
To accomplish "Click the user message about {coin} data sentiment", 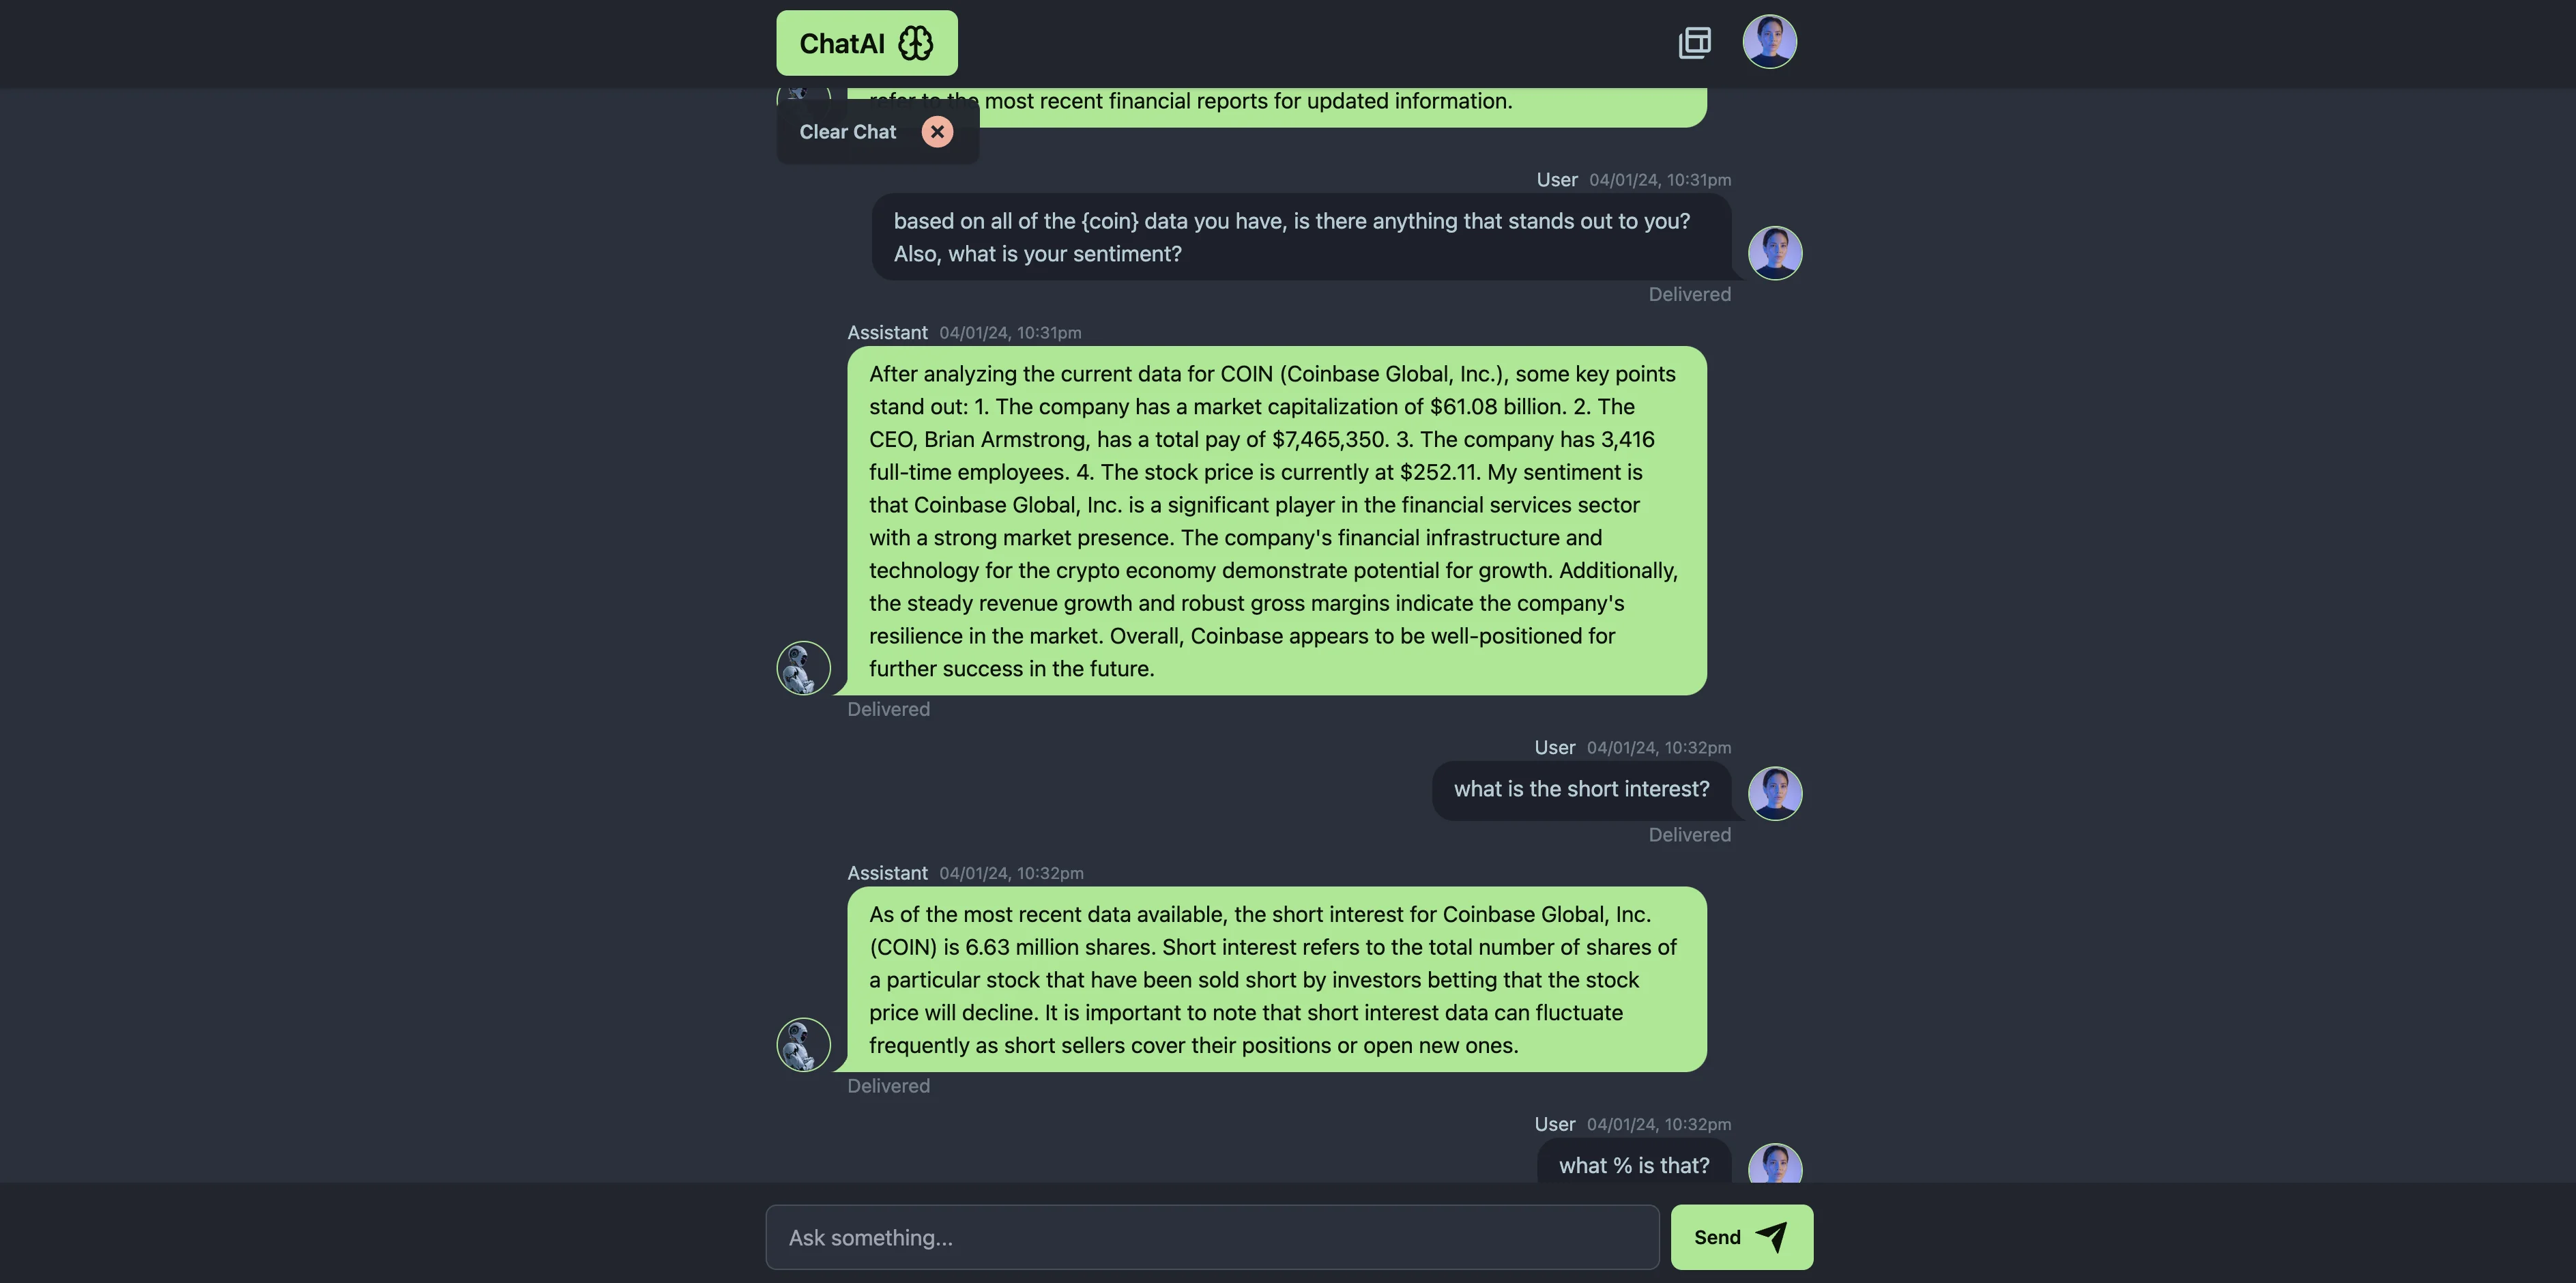I will click(x=1300, y=237).
